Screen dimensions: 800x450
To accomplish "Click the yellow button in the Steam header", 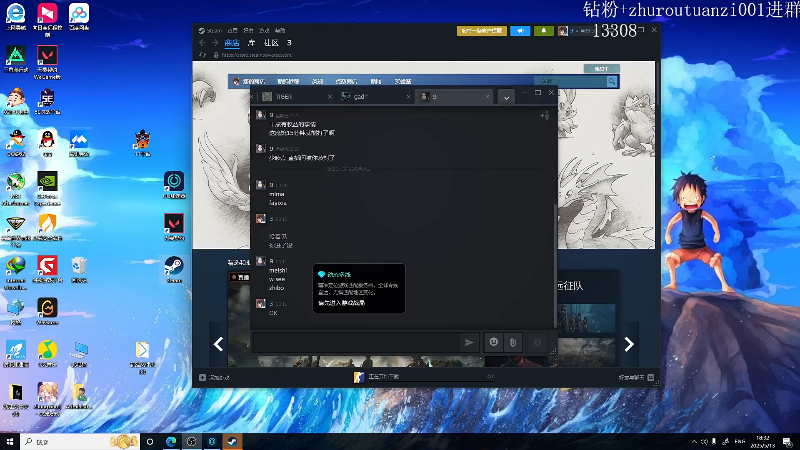I will tap(482, 31).
